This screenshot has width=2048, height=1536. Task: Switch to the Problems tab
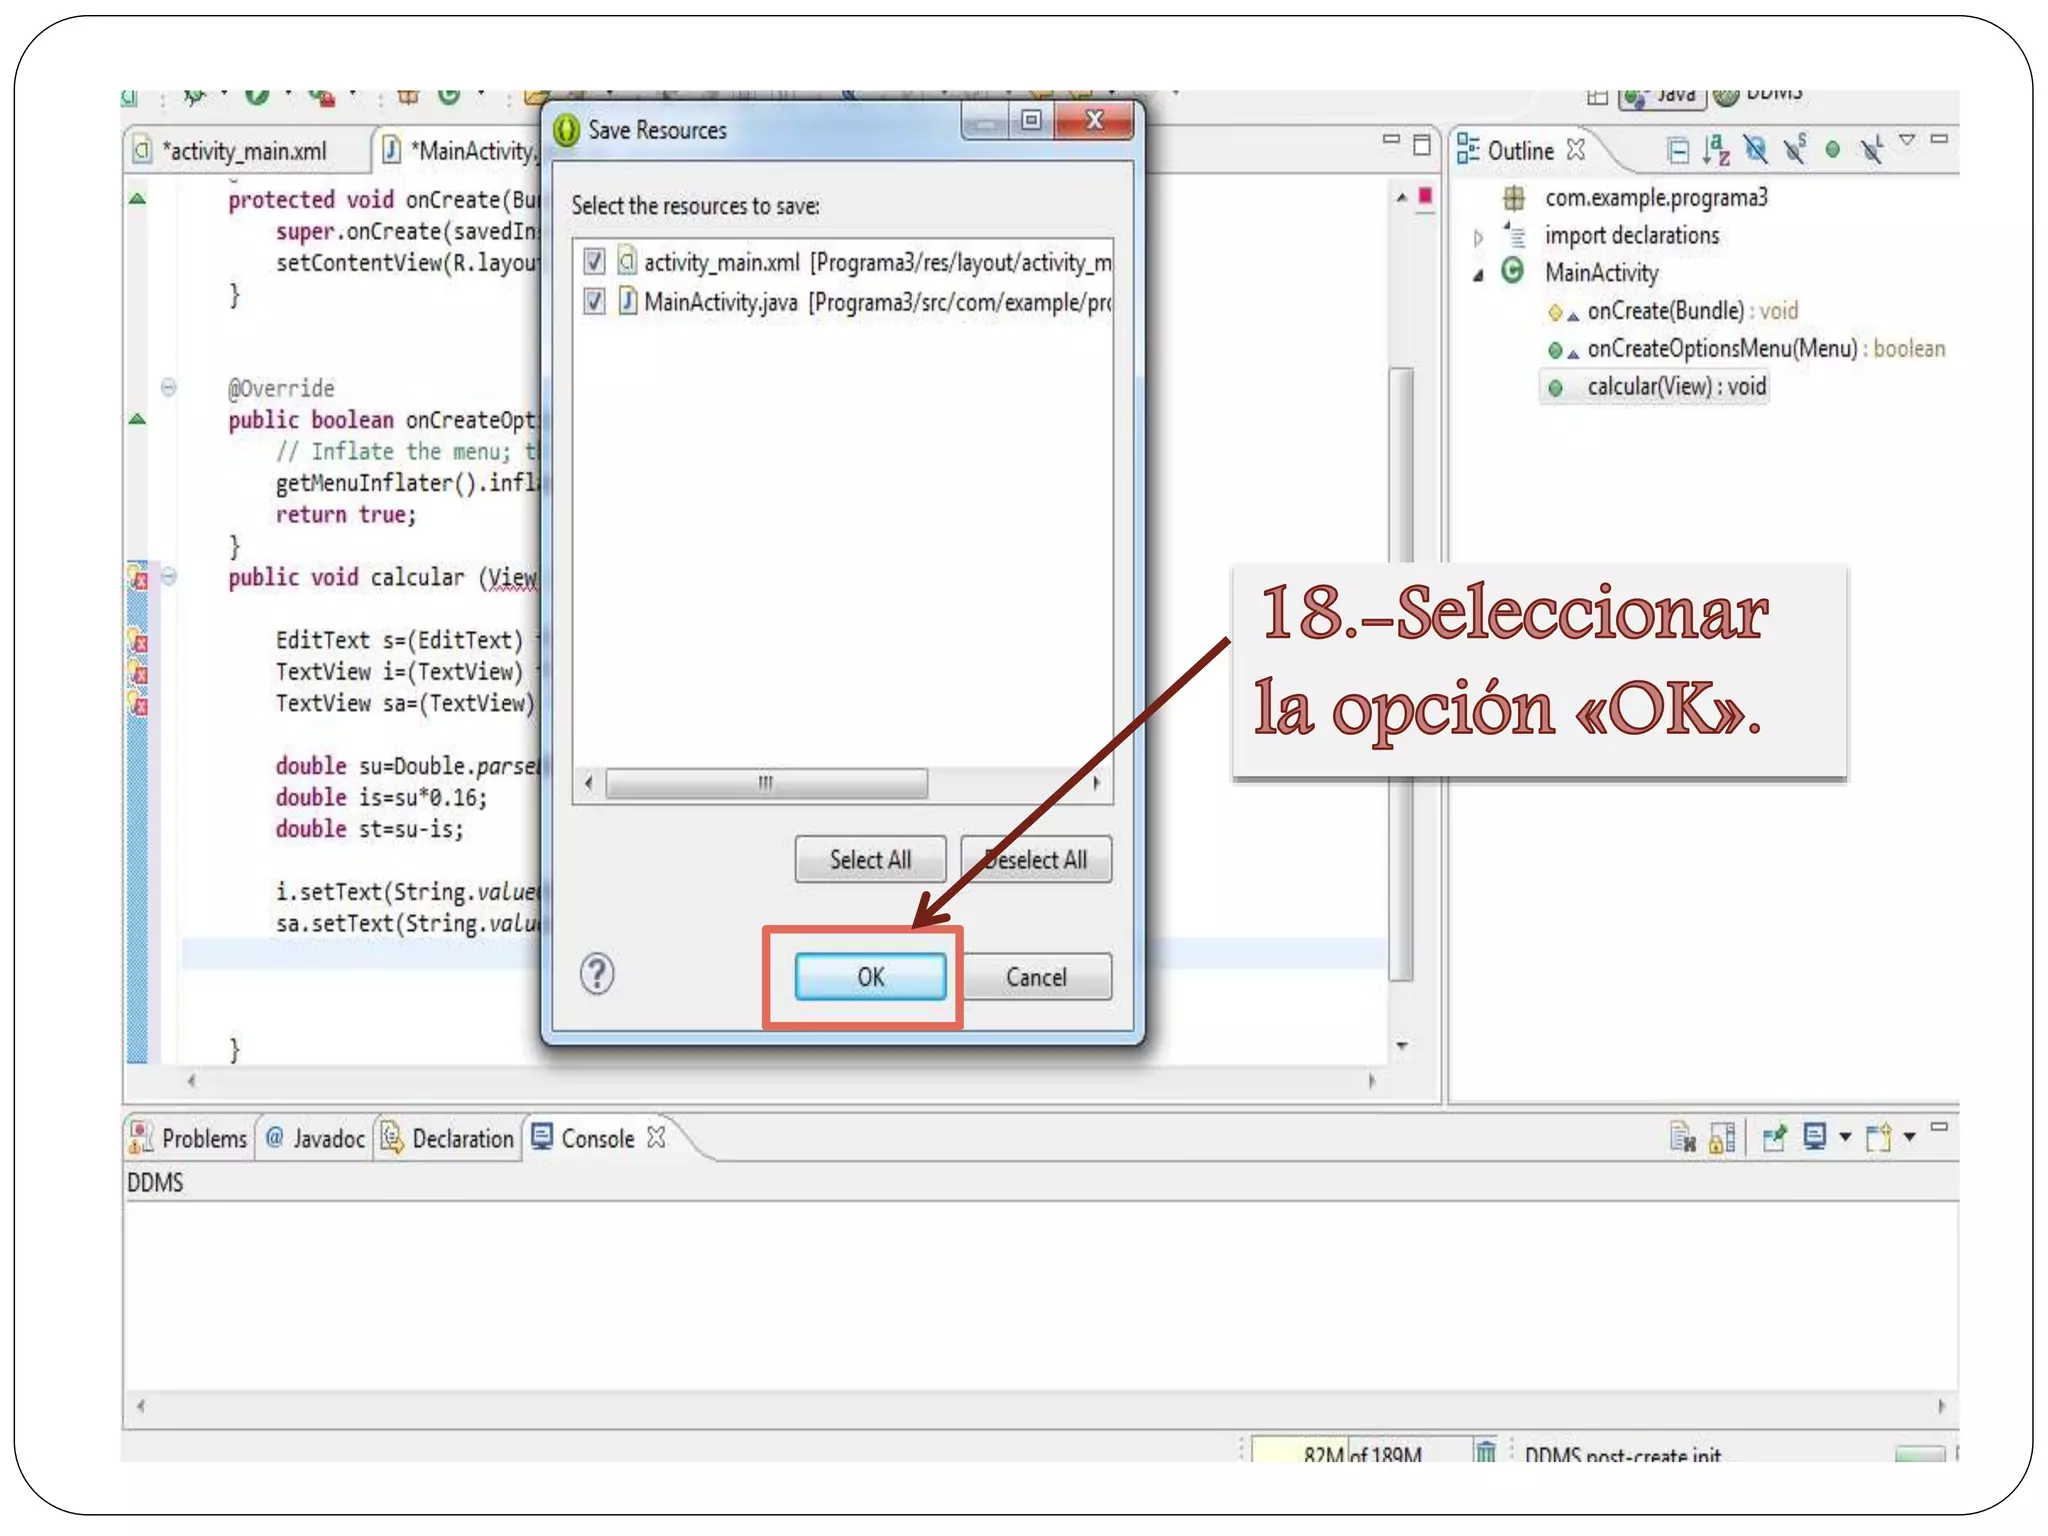(x=190, y=1138)
